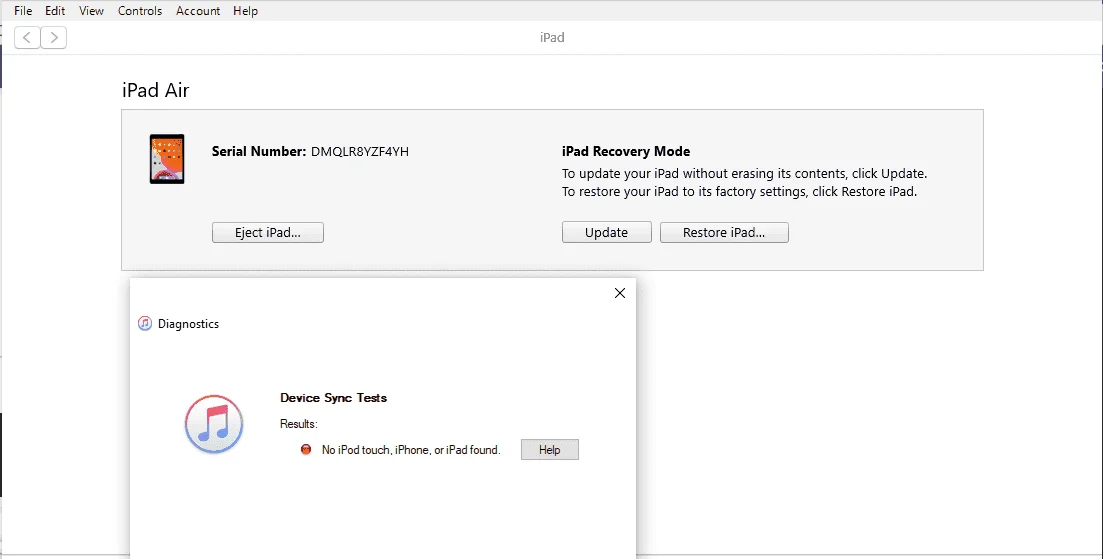The width and height of the screenshot is (1103, 559).
Task: Click the large iTunes music note logo
Action: tap(214, 424)
